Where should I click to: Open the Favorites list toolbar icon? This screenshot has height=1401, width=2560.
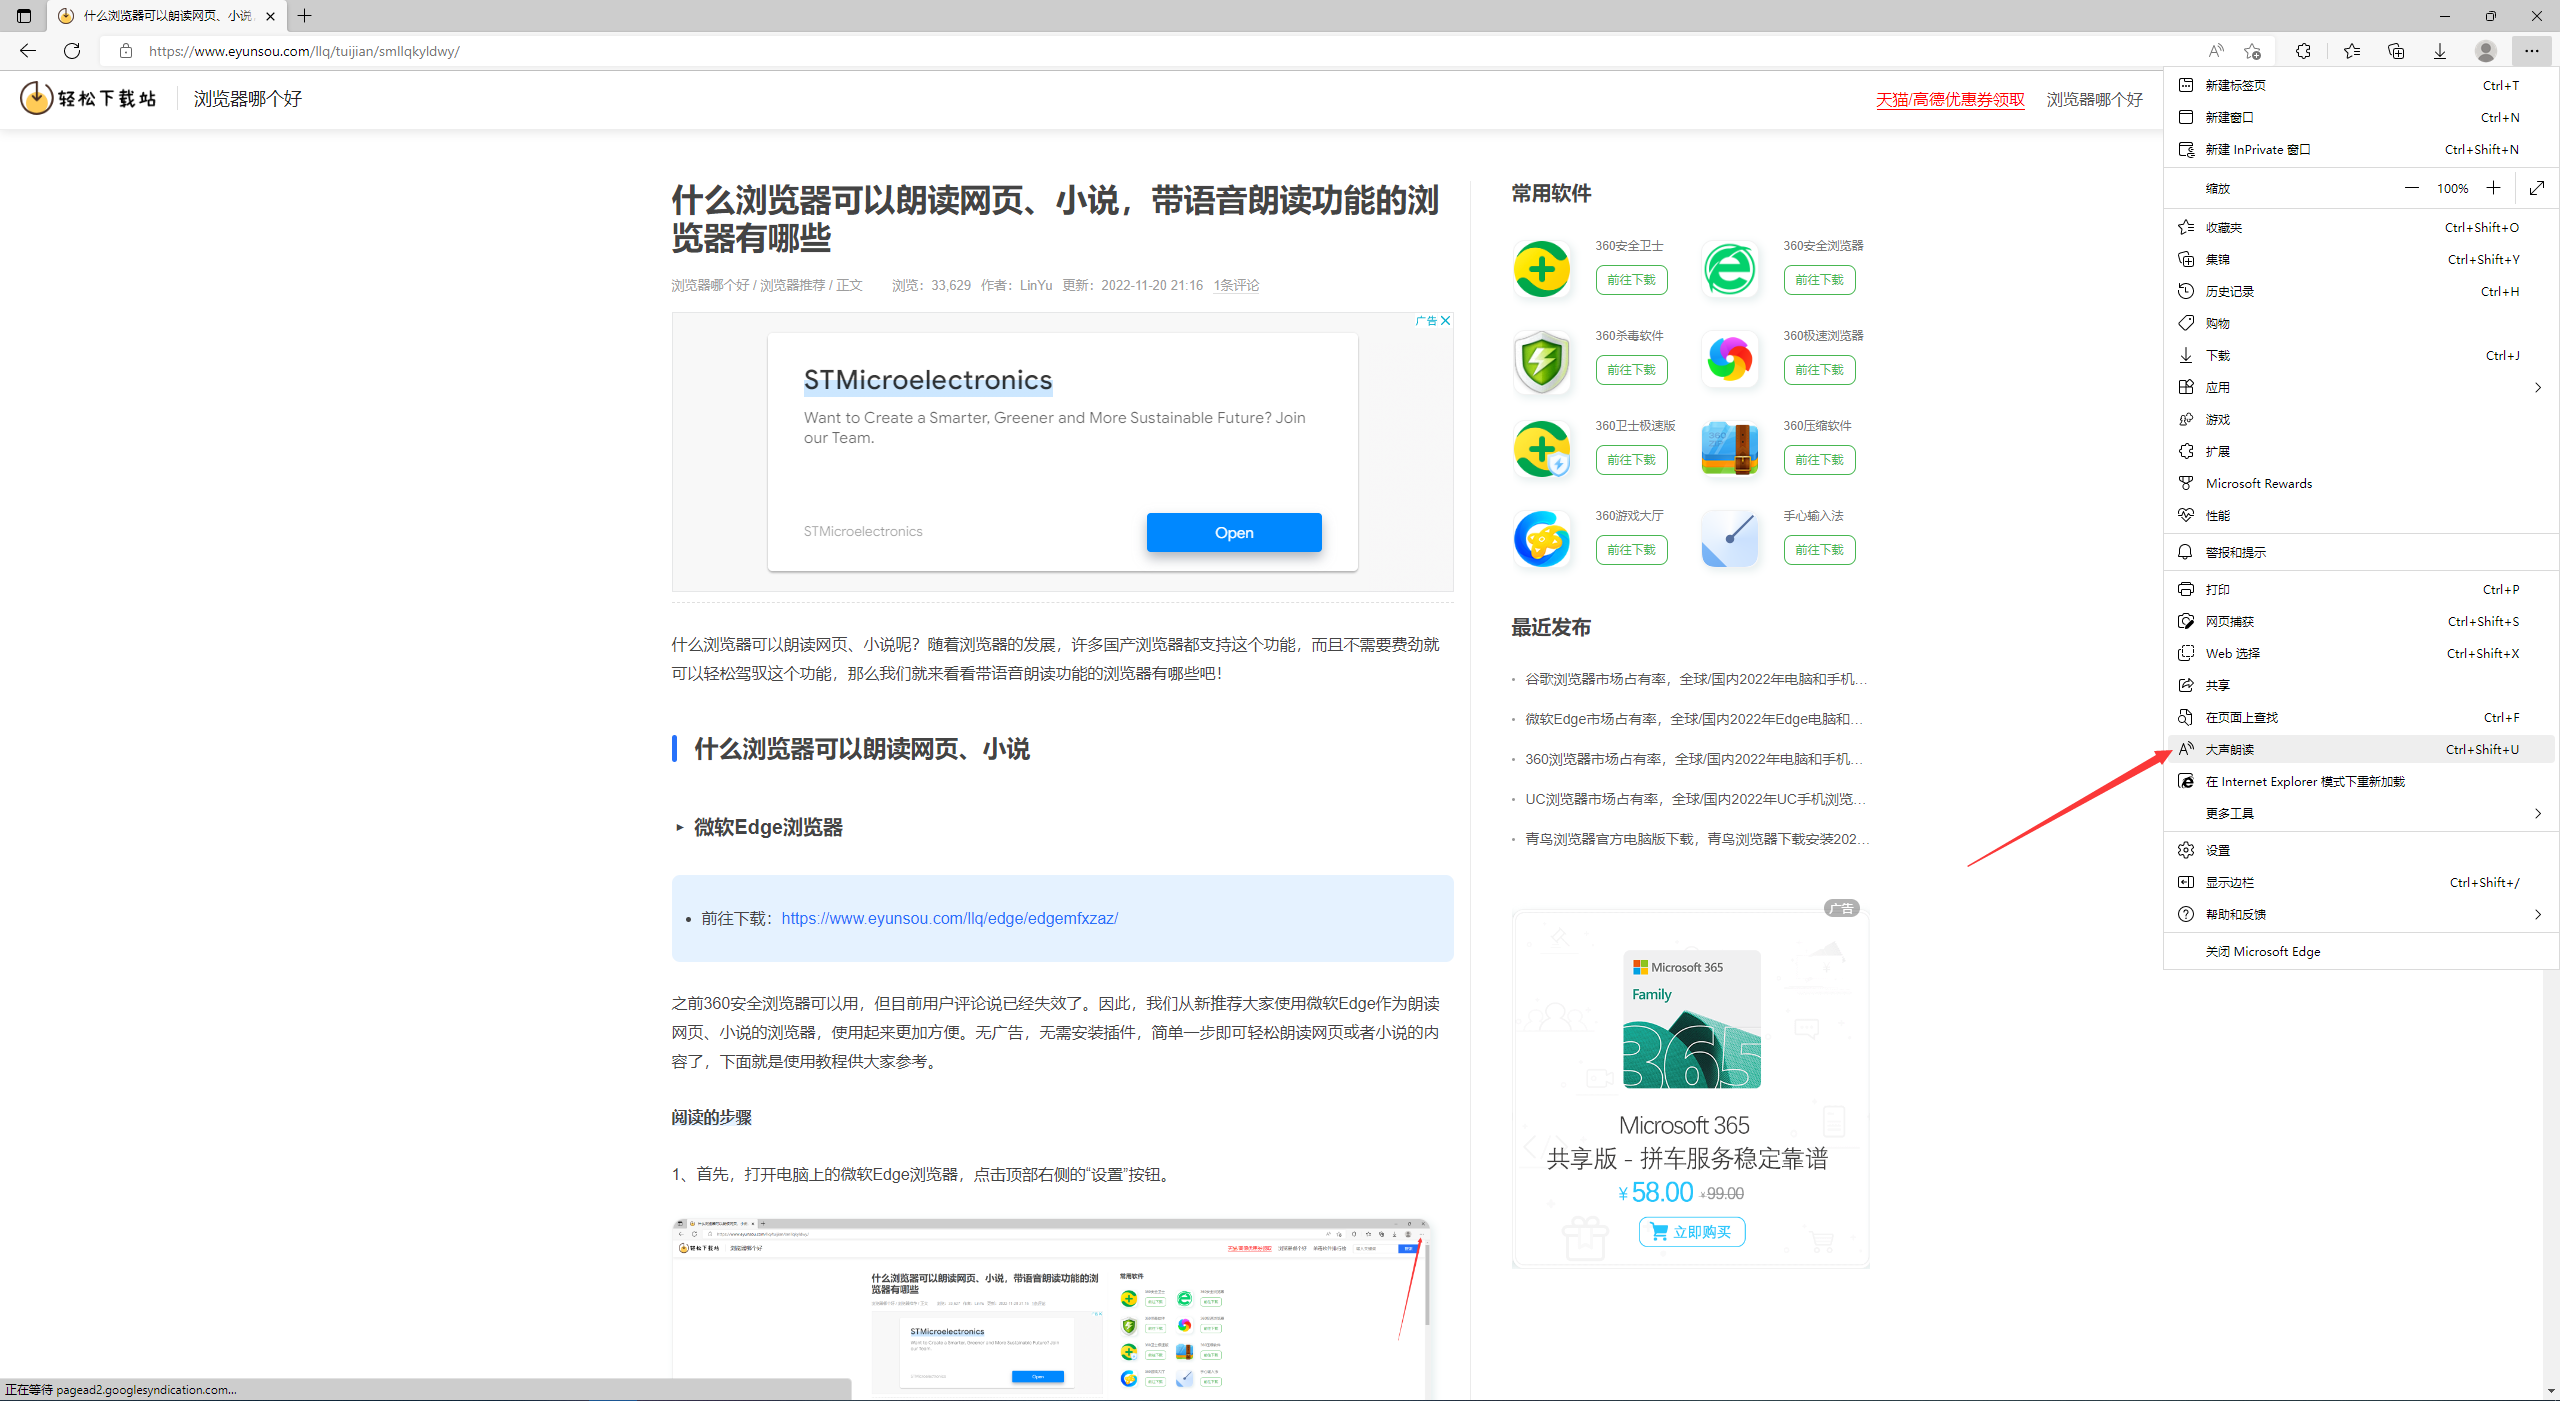point(2351,51)
